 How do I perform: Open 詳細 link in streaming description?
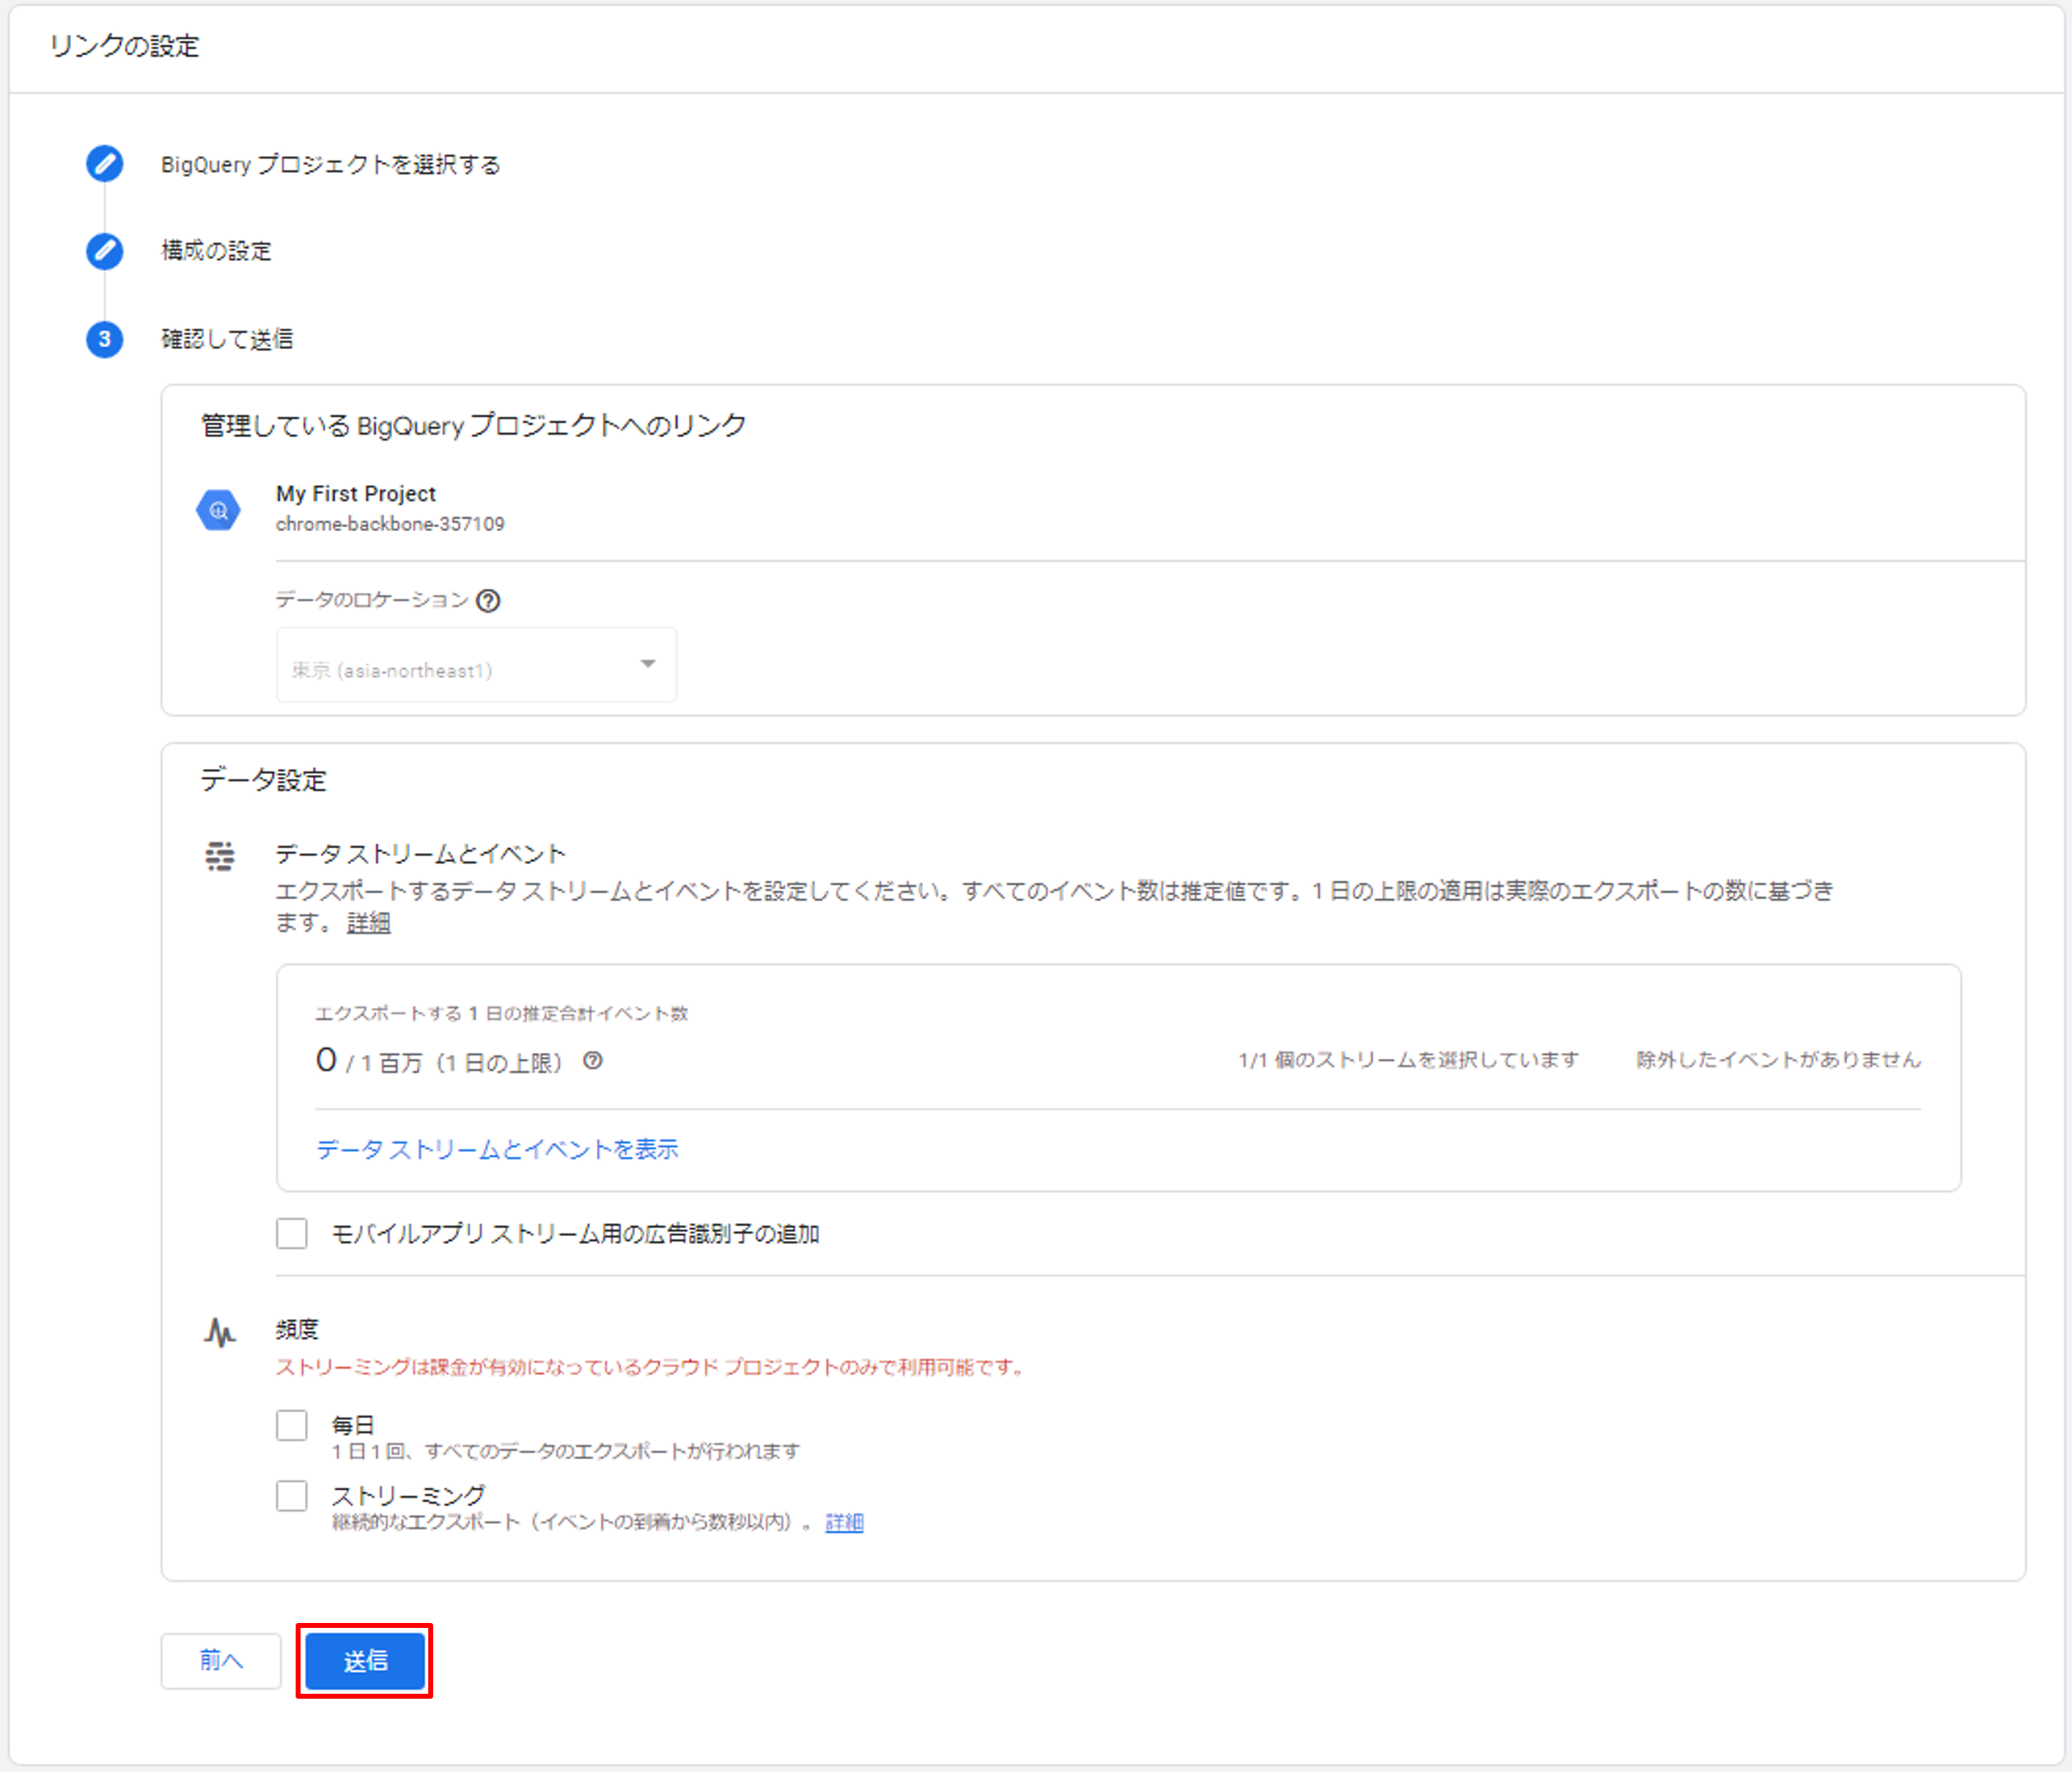(x=844, y=1522)
